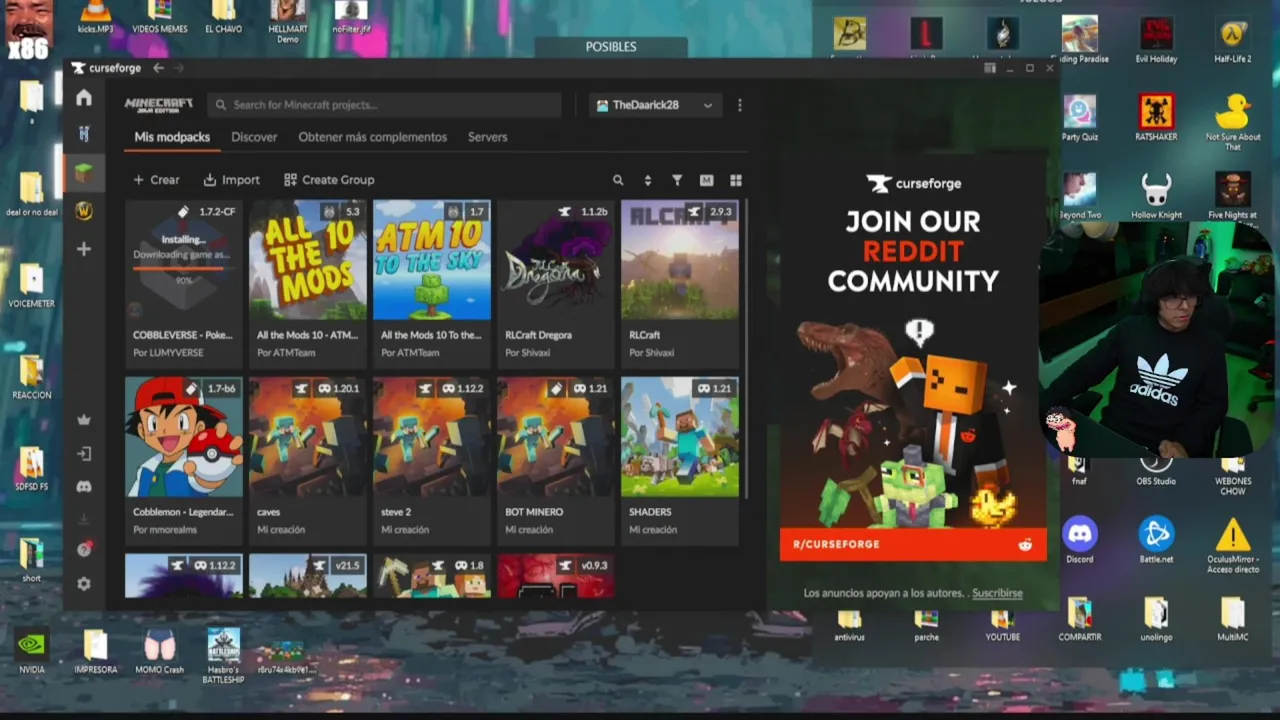Open the sort order arrows icon

[x=647, y=180]
